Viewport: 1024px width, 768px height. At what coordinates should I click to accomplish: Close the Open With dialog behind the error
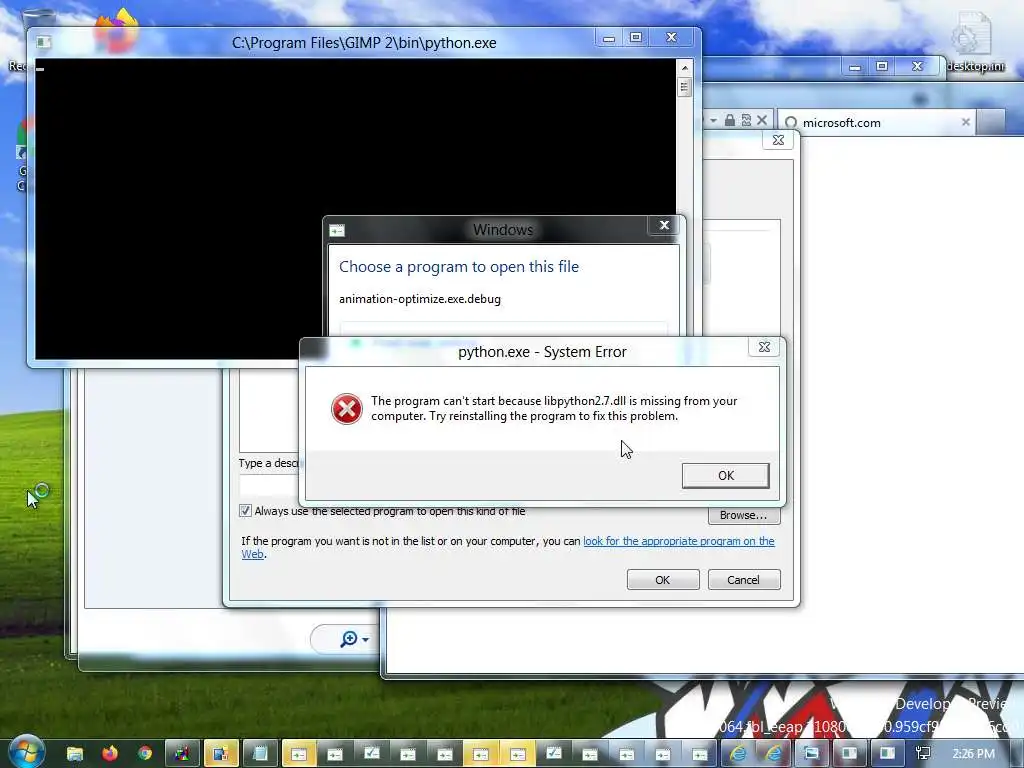click(x=778, y=140)
